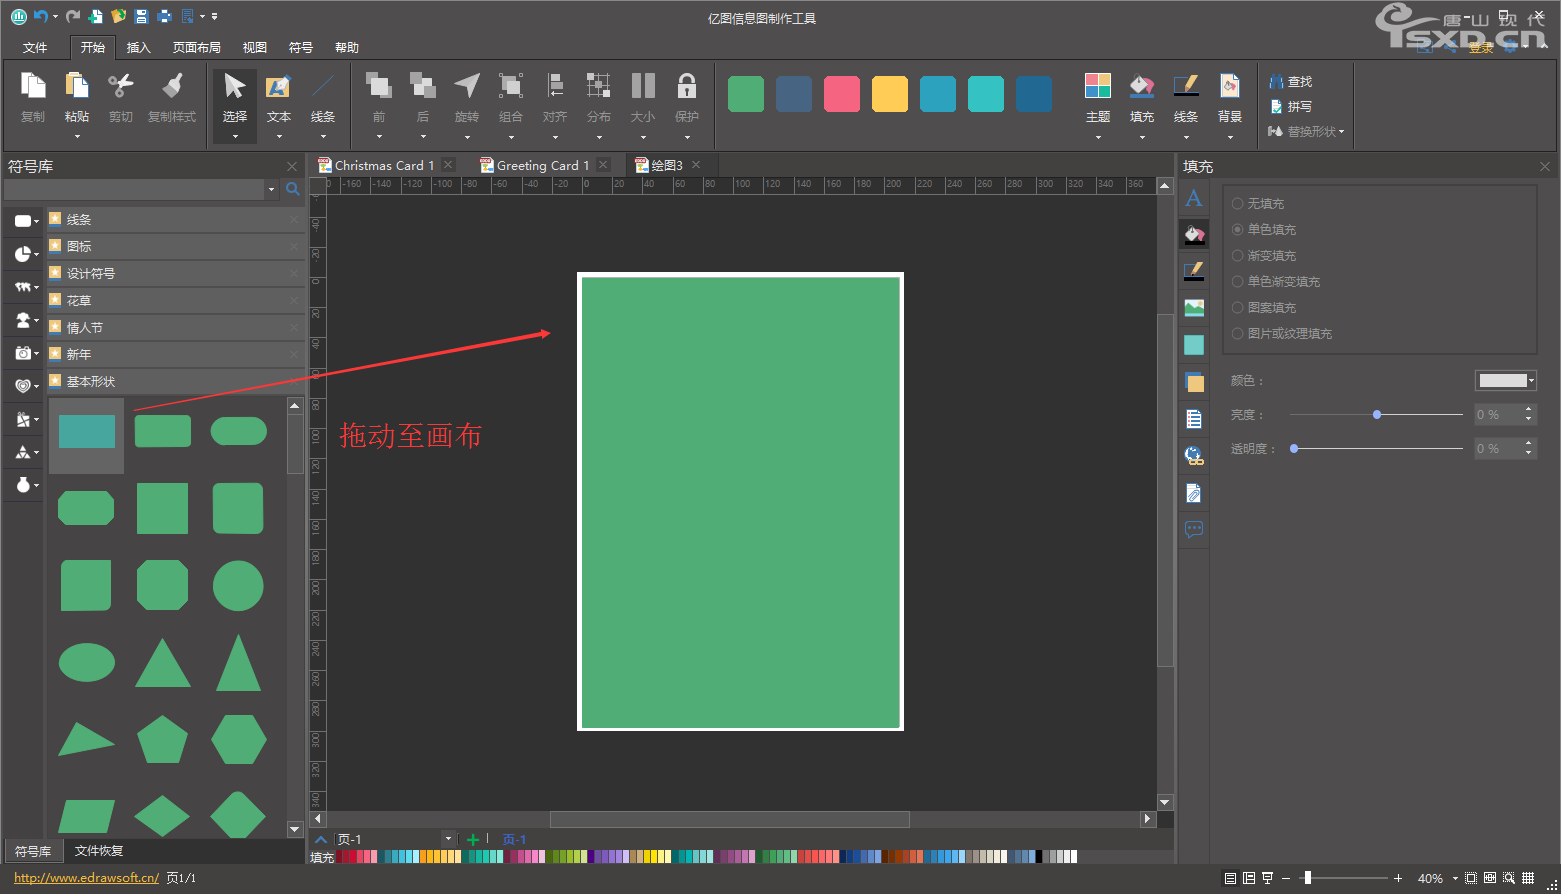Click the 对齐 (Align) icon
Image resolution: width=1561 pixels, height=894 pixels.
(555, 87)
